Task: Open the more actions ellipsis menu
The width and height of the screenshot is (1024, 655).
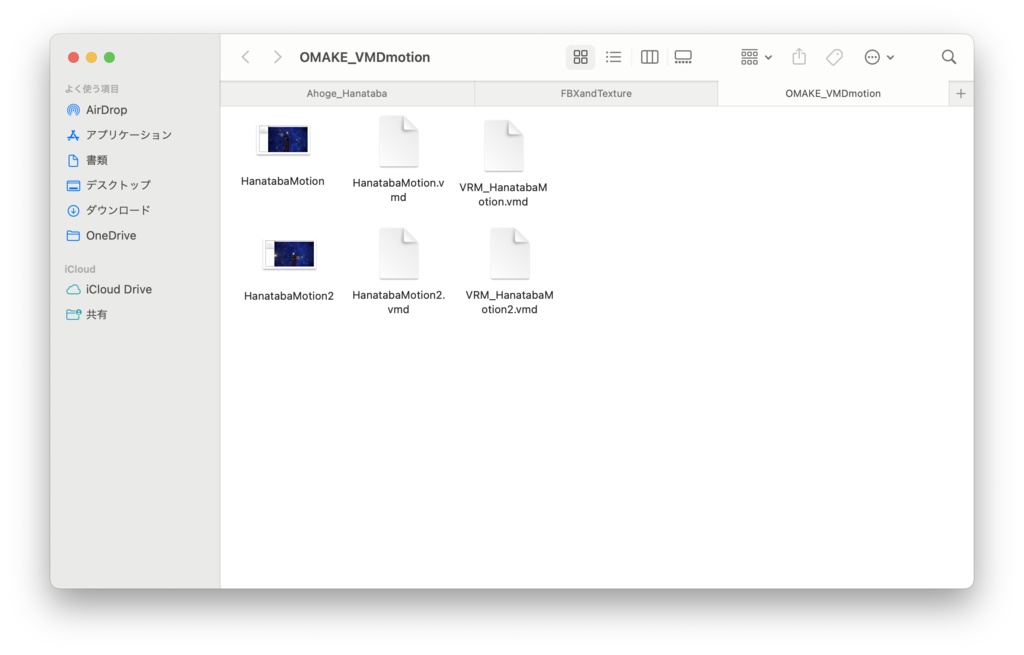Action: coord(878,57)
